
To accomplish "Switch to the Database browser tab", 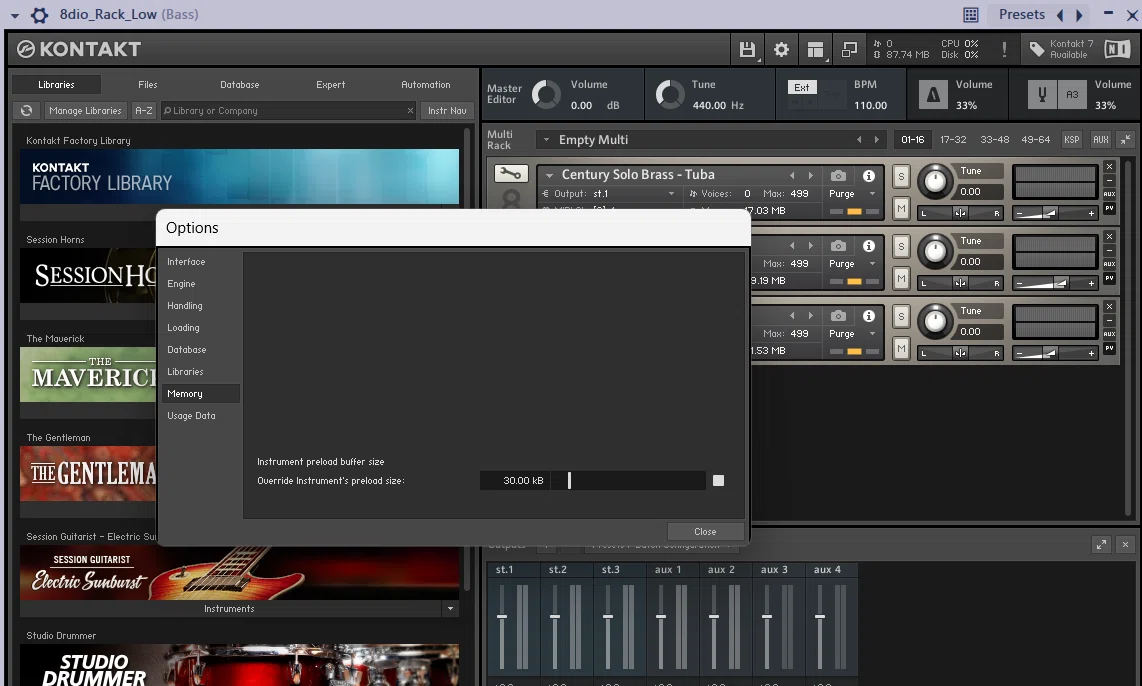I will pos(240,84).
